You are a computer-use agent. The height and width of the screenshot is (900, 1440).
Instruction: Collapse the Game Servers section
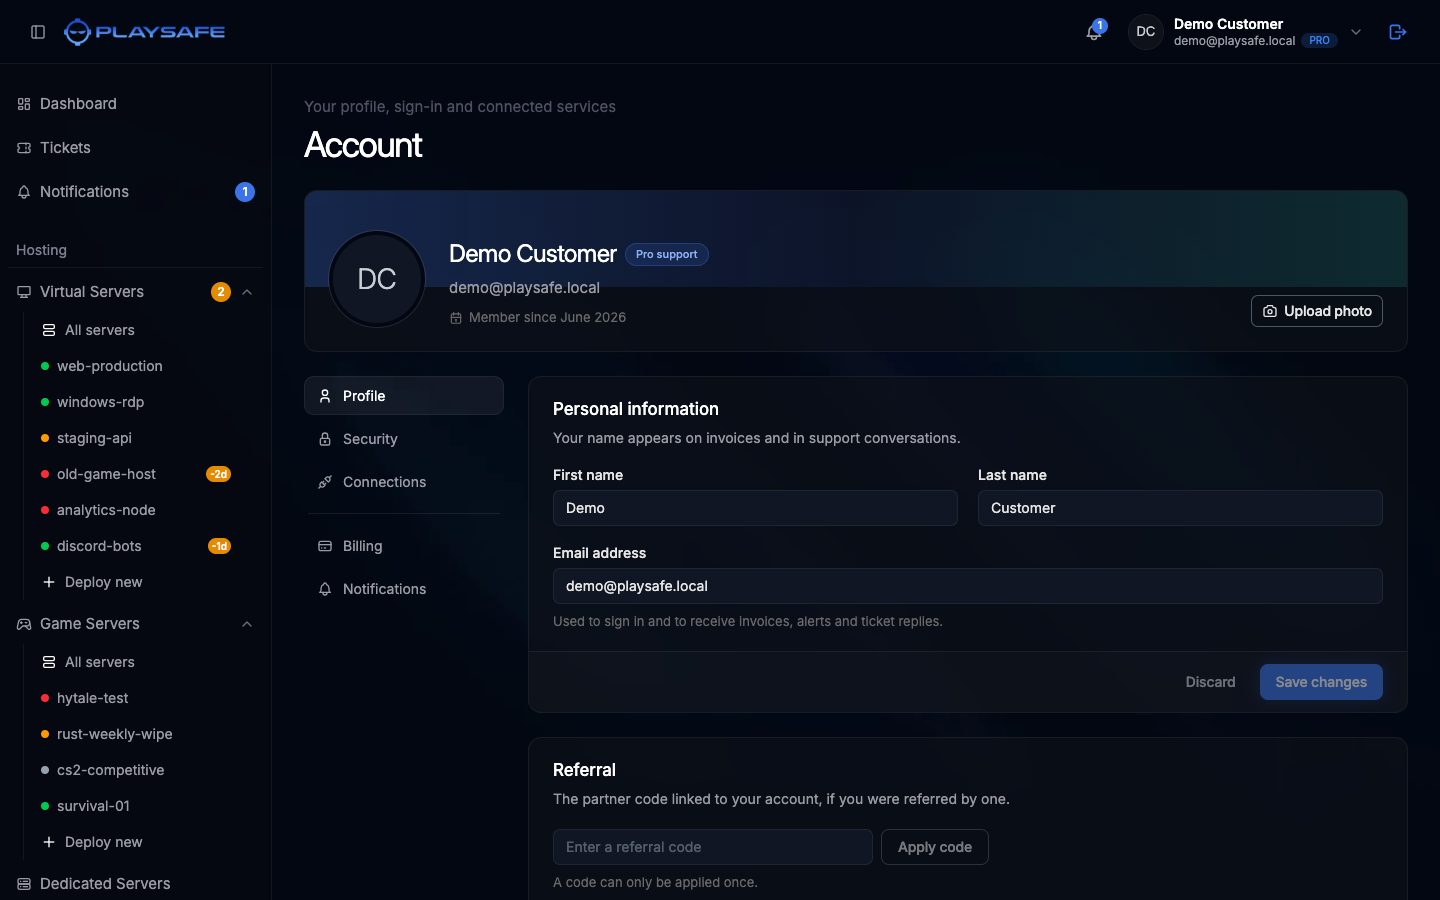point(247,624)
